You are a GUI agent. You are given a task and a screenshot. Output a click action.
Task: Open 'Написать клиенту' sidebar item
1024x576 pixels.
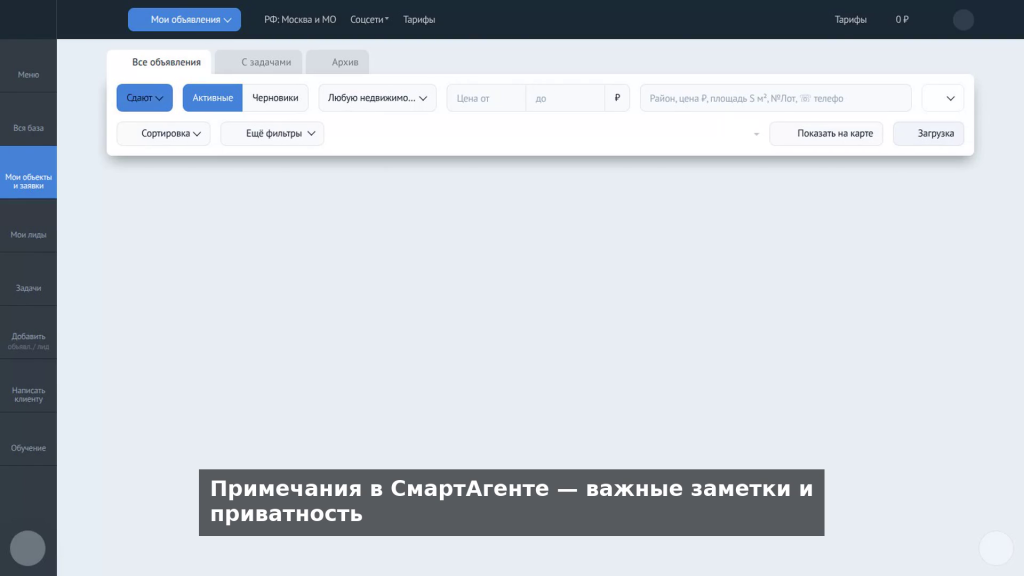[28, 386]
